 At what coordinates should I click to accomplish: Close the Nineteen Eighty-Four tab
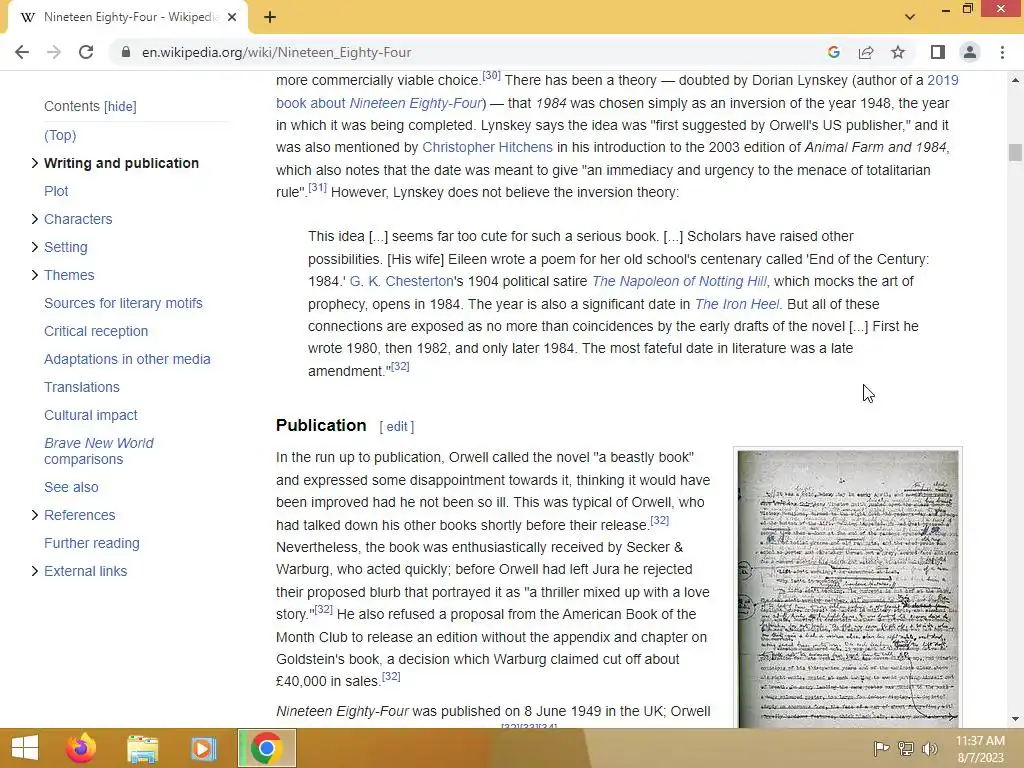tap(232, 18)
